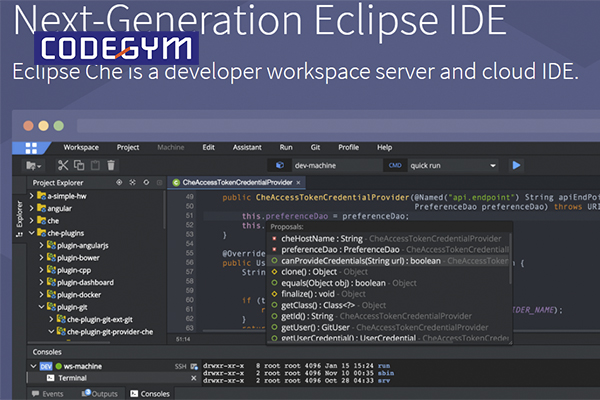Switch to the Events tab
The image size is (600, 400).
[x=47, y=393]
